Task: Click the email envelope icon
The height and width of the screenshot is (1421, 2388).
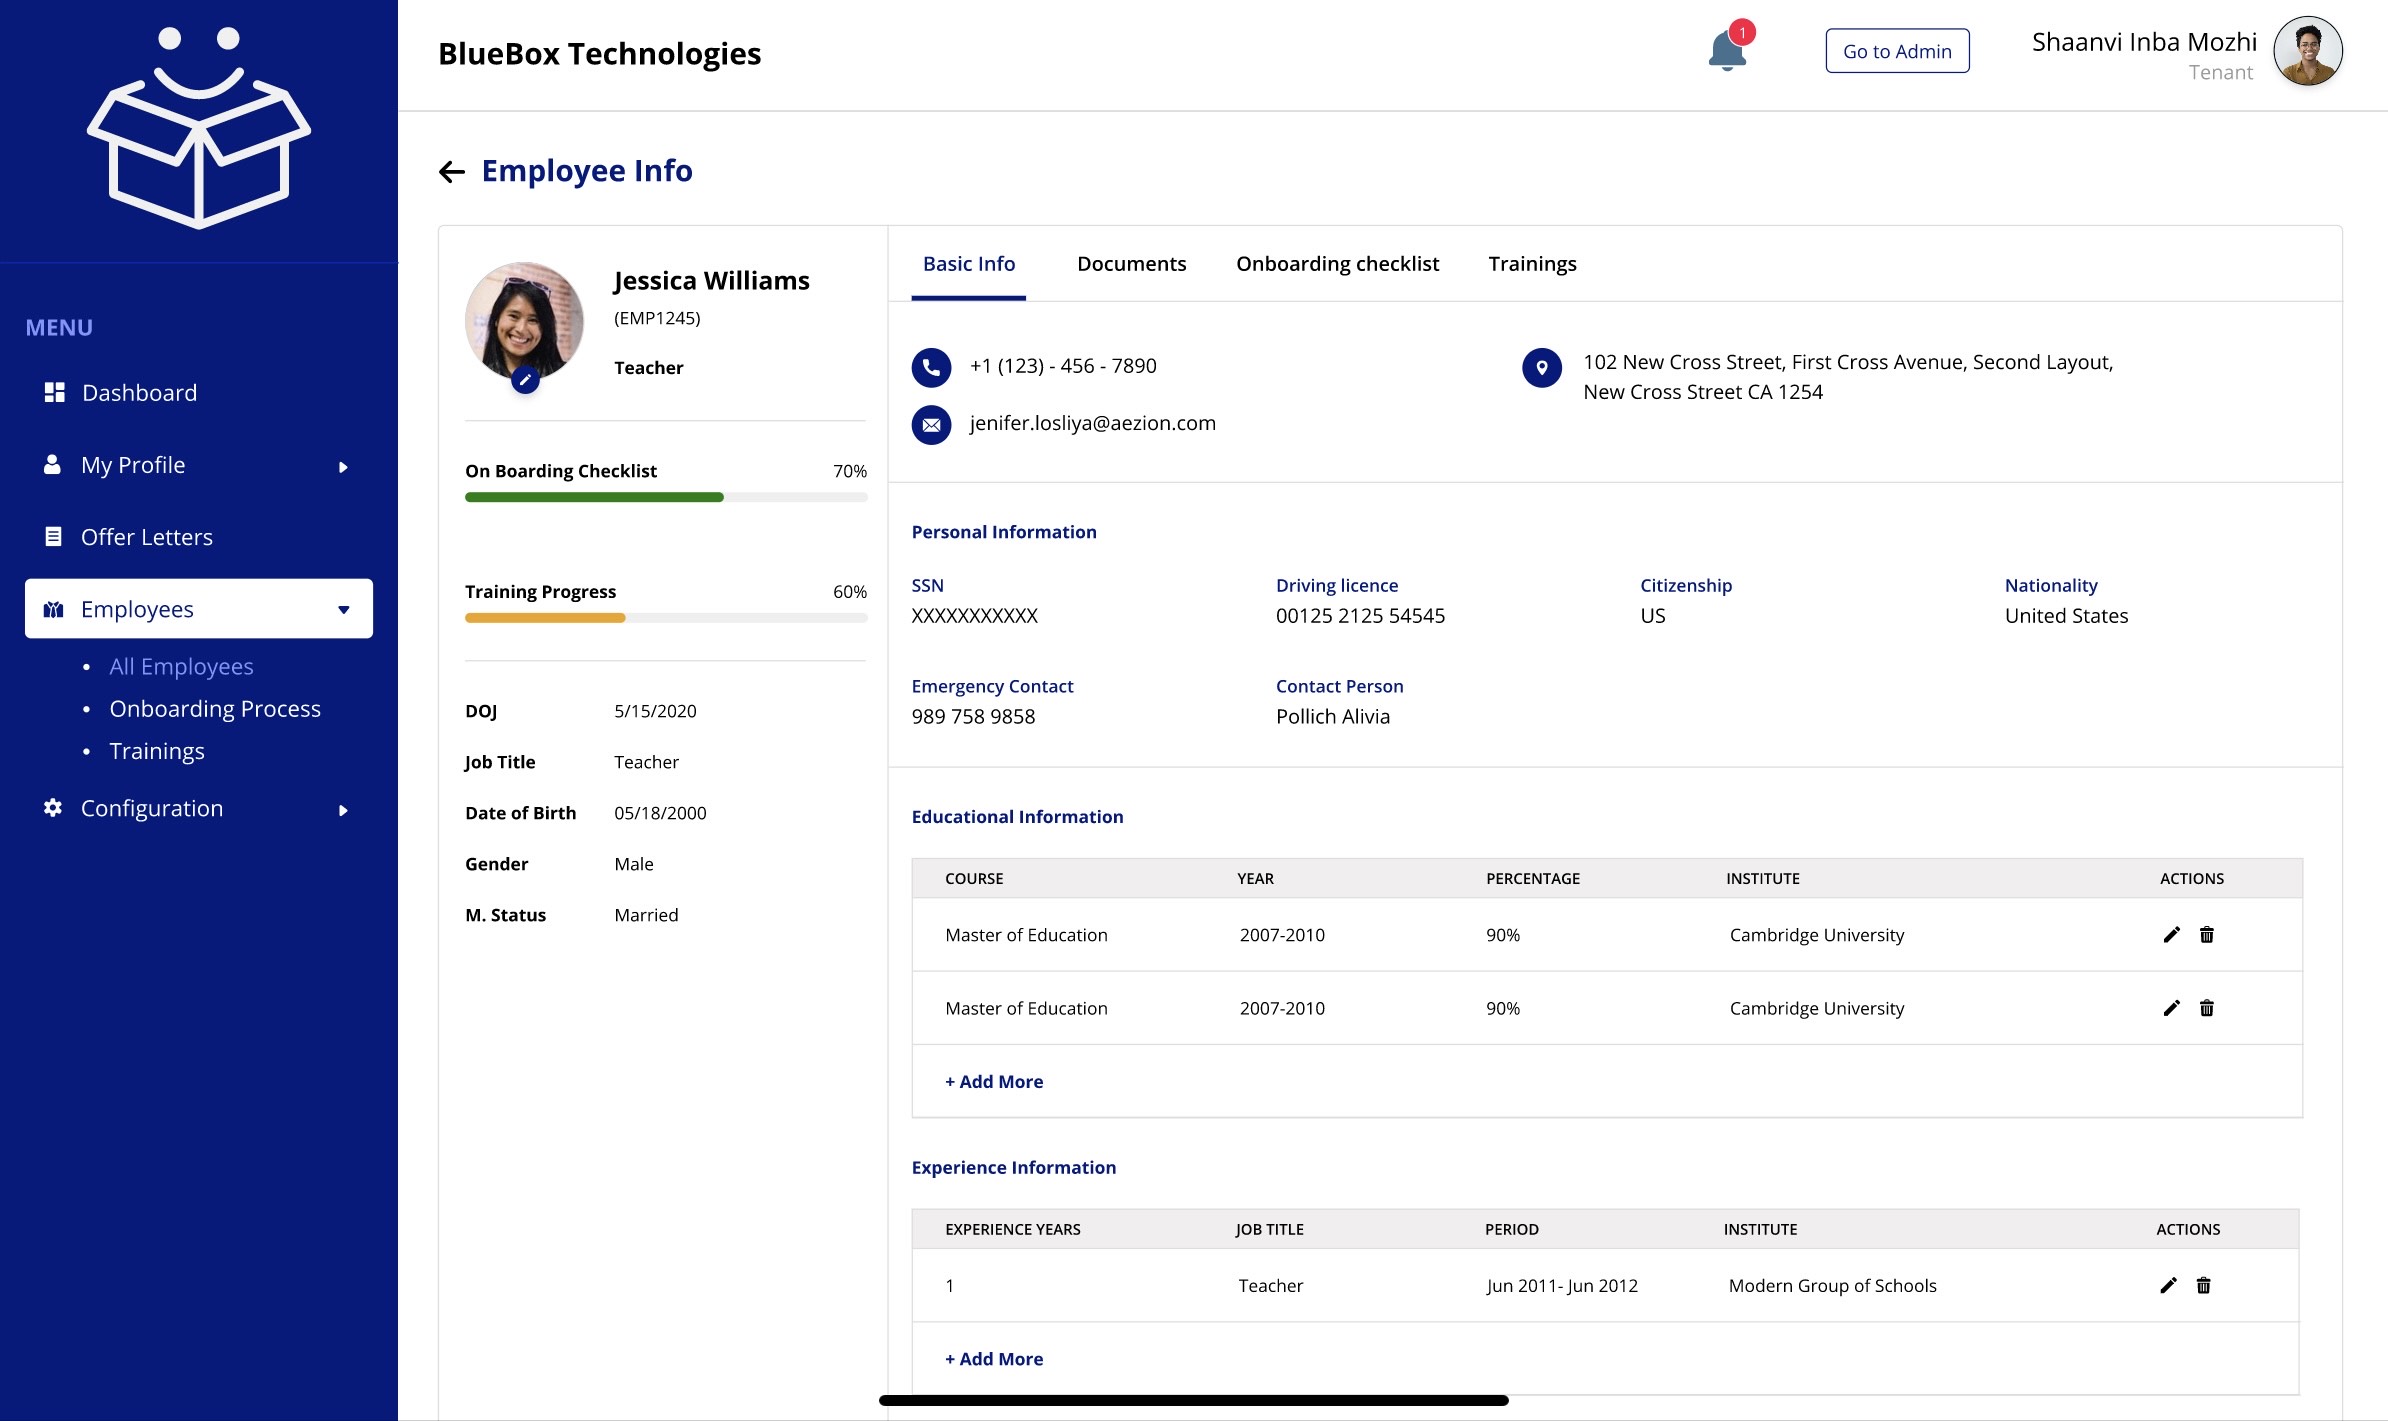Action: [931, 425]
